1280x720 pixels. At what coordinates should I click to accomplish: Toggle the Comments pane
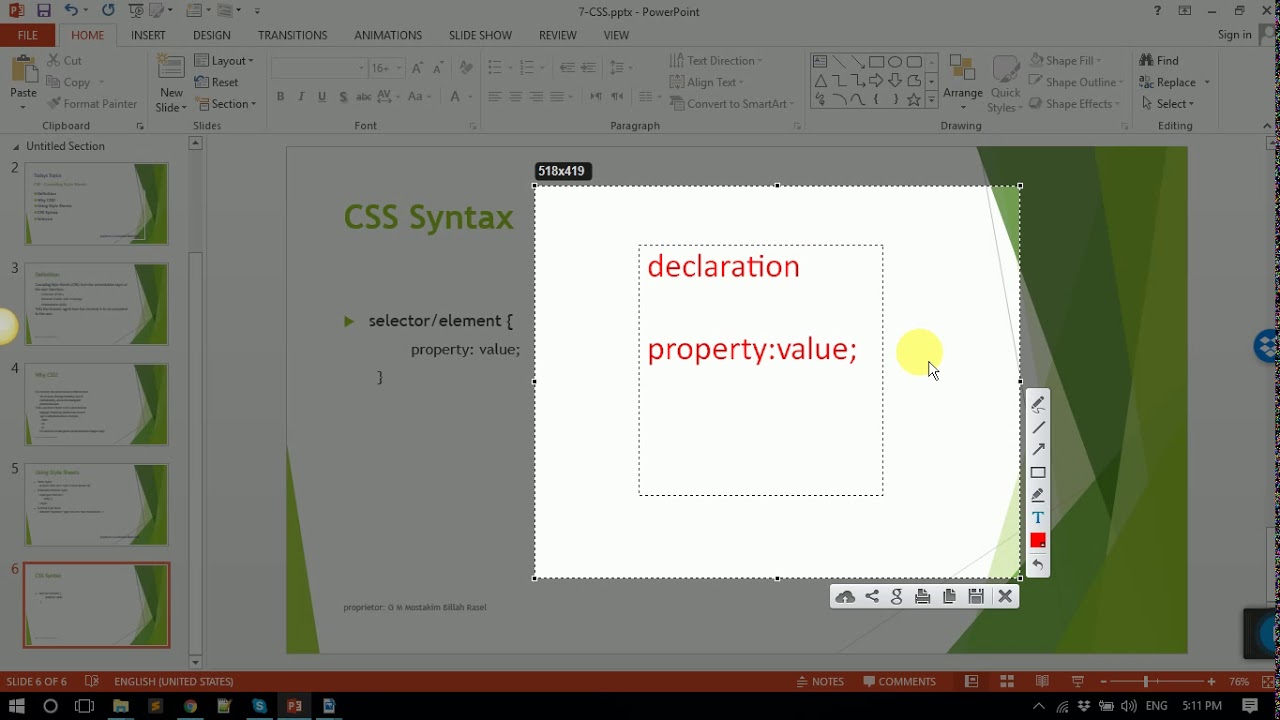pyautogui.click(x=899, y=682)
